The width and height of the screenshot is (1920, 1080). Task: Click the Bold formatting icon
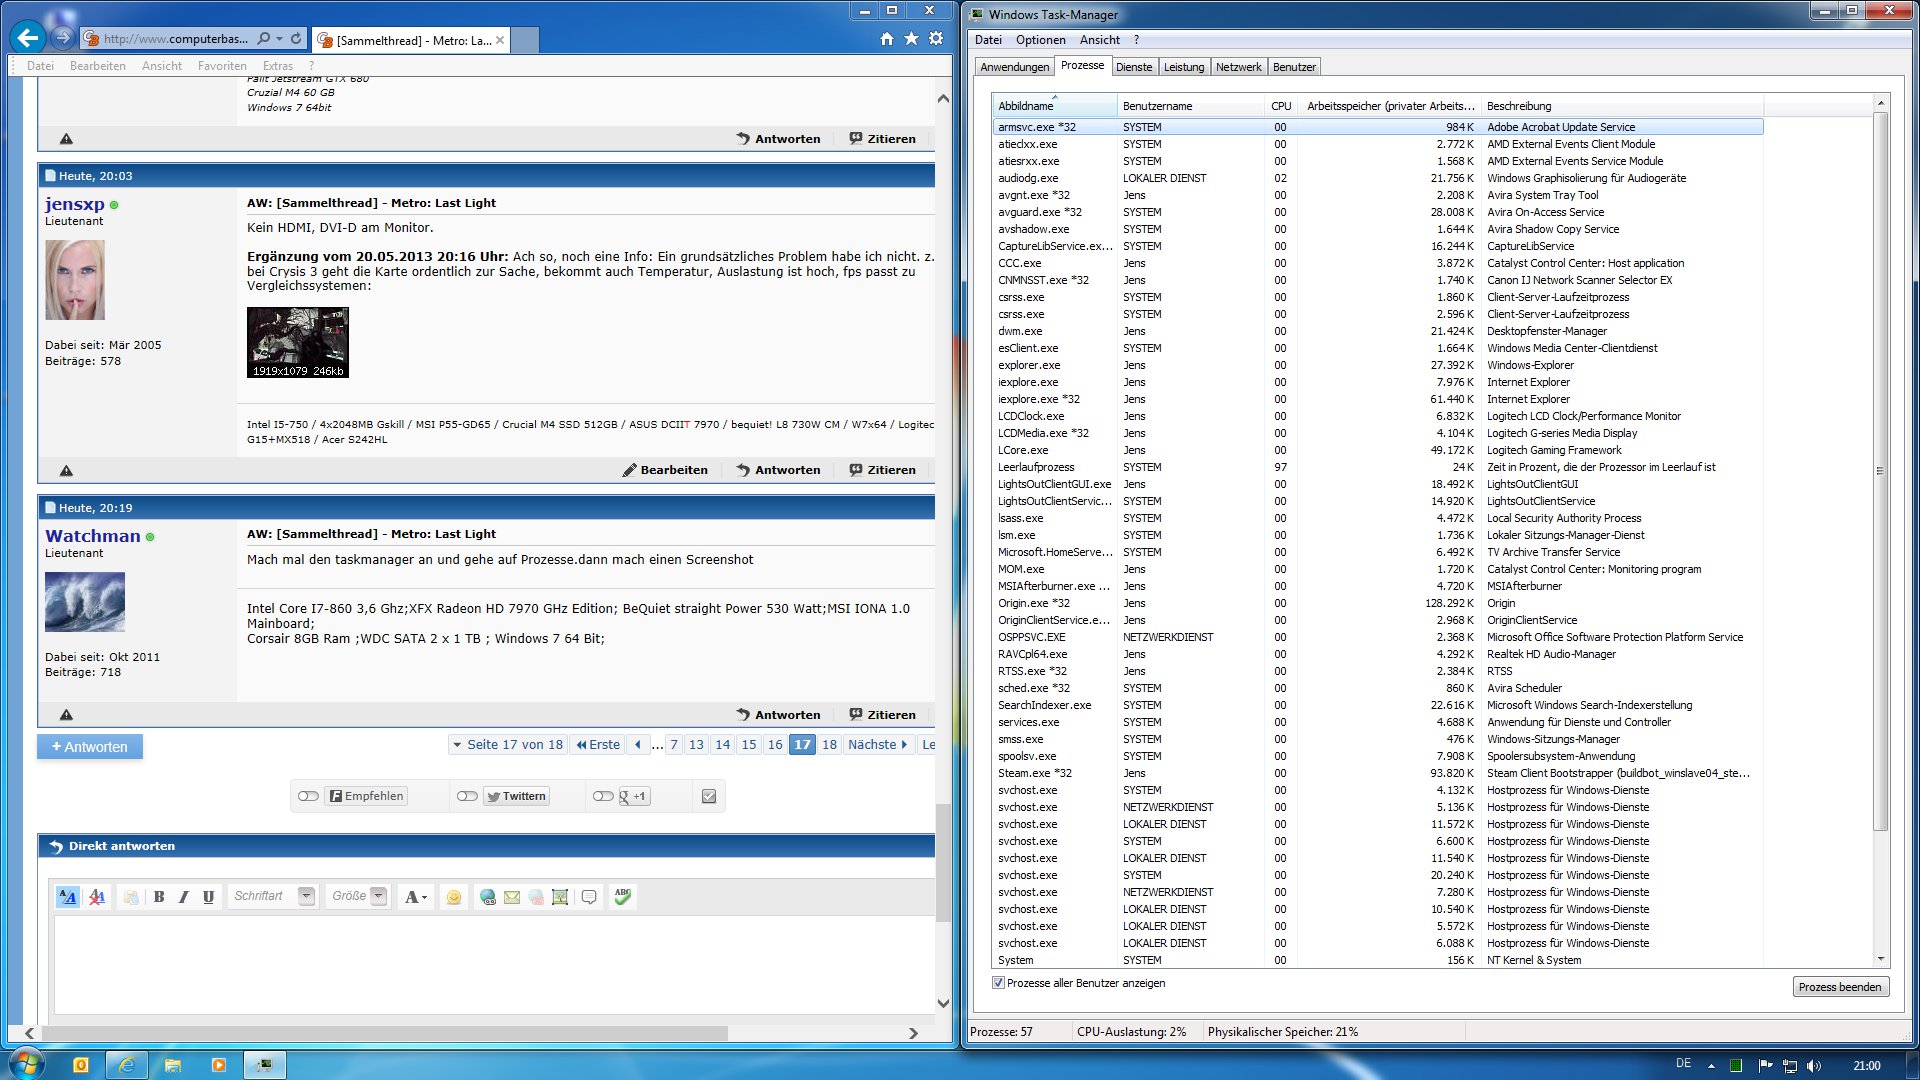coord(159,897)
